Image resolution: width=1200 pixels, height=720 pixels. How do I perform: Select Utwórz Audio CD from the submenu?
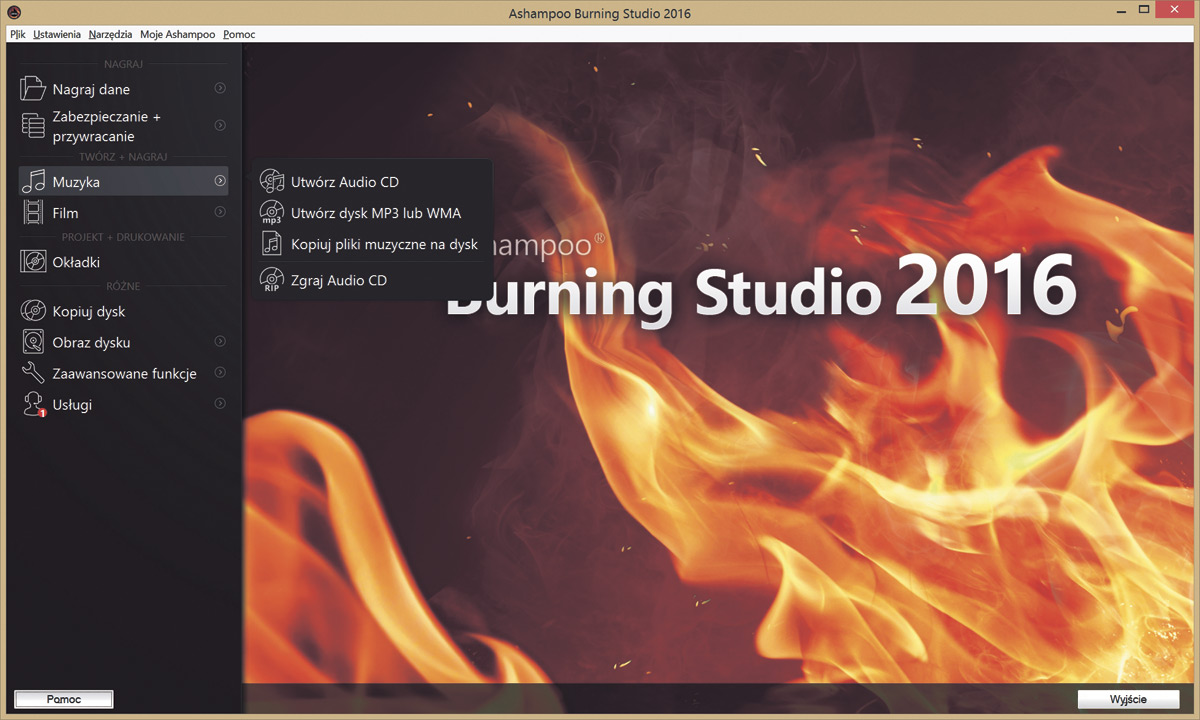(344, 182)
